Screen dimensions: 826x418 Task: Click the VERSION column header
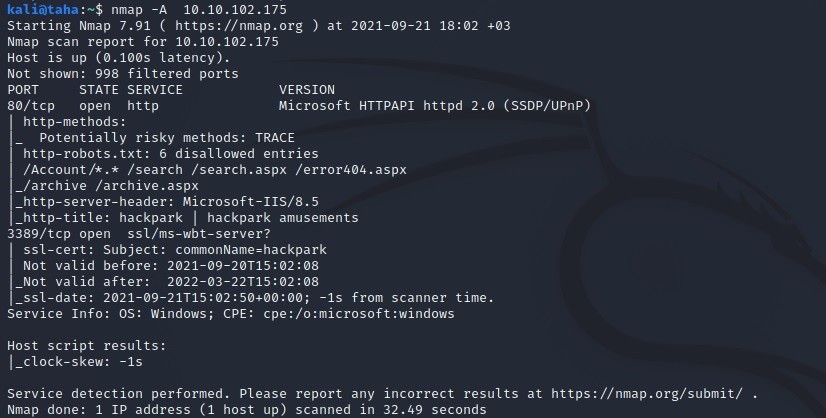coord(307,89)
